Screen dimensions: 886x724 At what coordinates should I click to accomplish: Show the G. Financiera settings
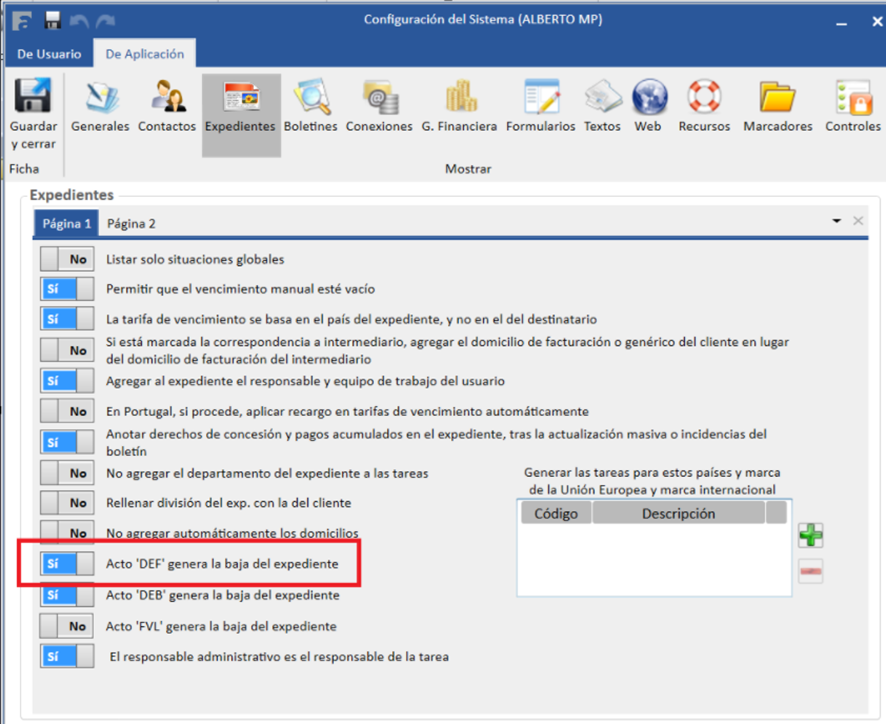(x=459, y=98)
